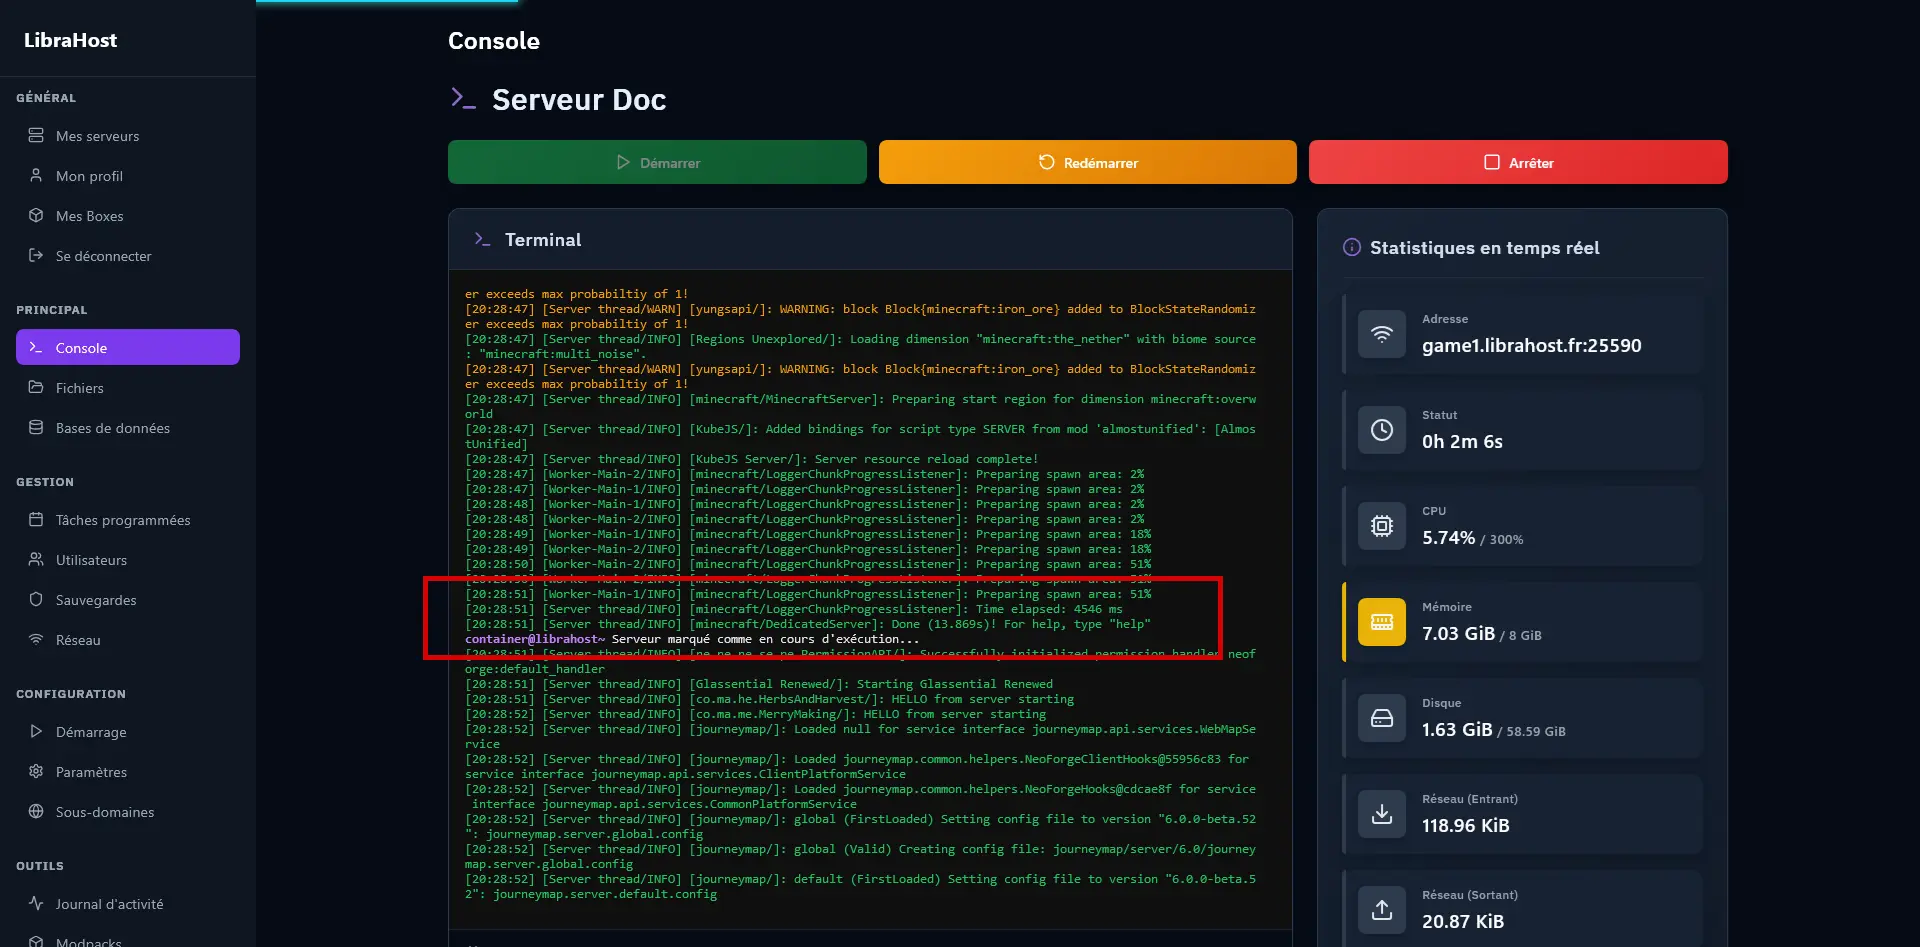Click the Réseau (Sortant) upload icon
1920x947 pixels.
pyautogui.click(x=1382, y=910)
